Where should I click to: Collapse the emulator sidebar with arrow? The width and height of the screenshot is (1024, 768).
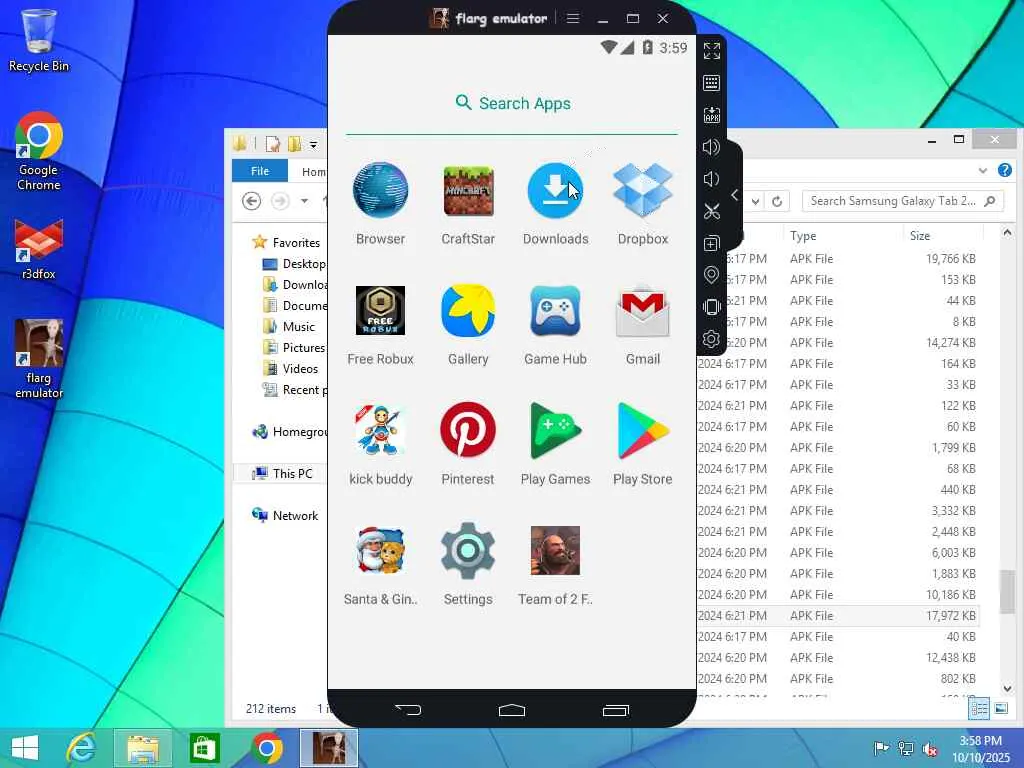click(735, 195)
